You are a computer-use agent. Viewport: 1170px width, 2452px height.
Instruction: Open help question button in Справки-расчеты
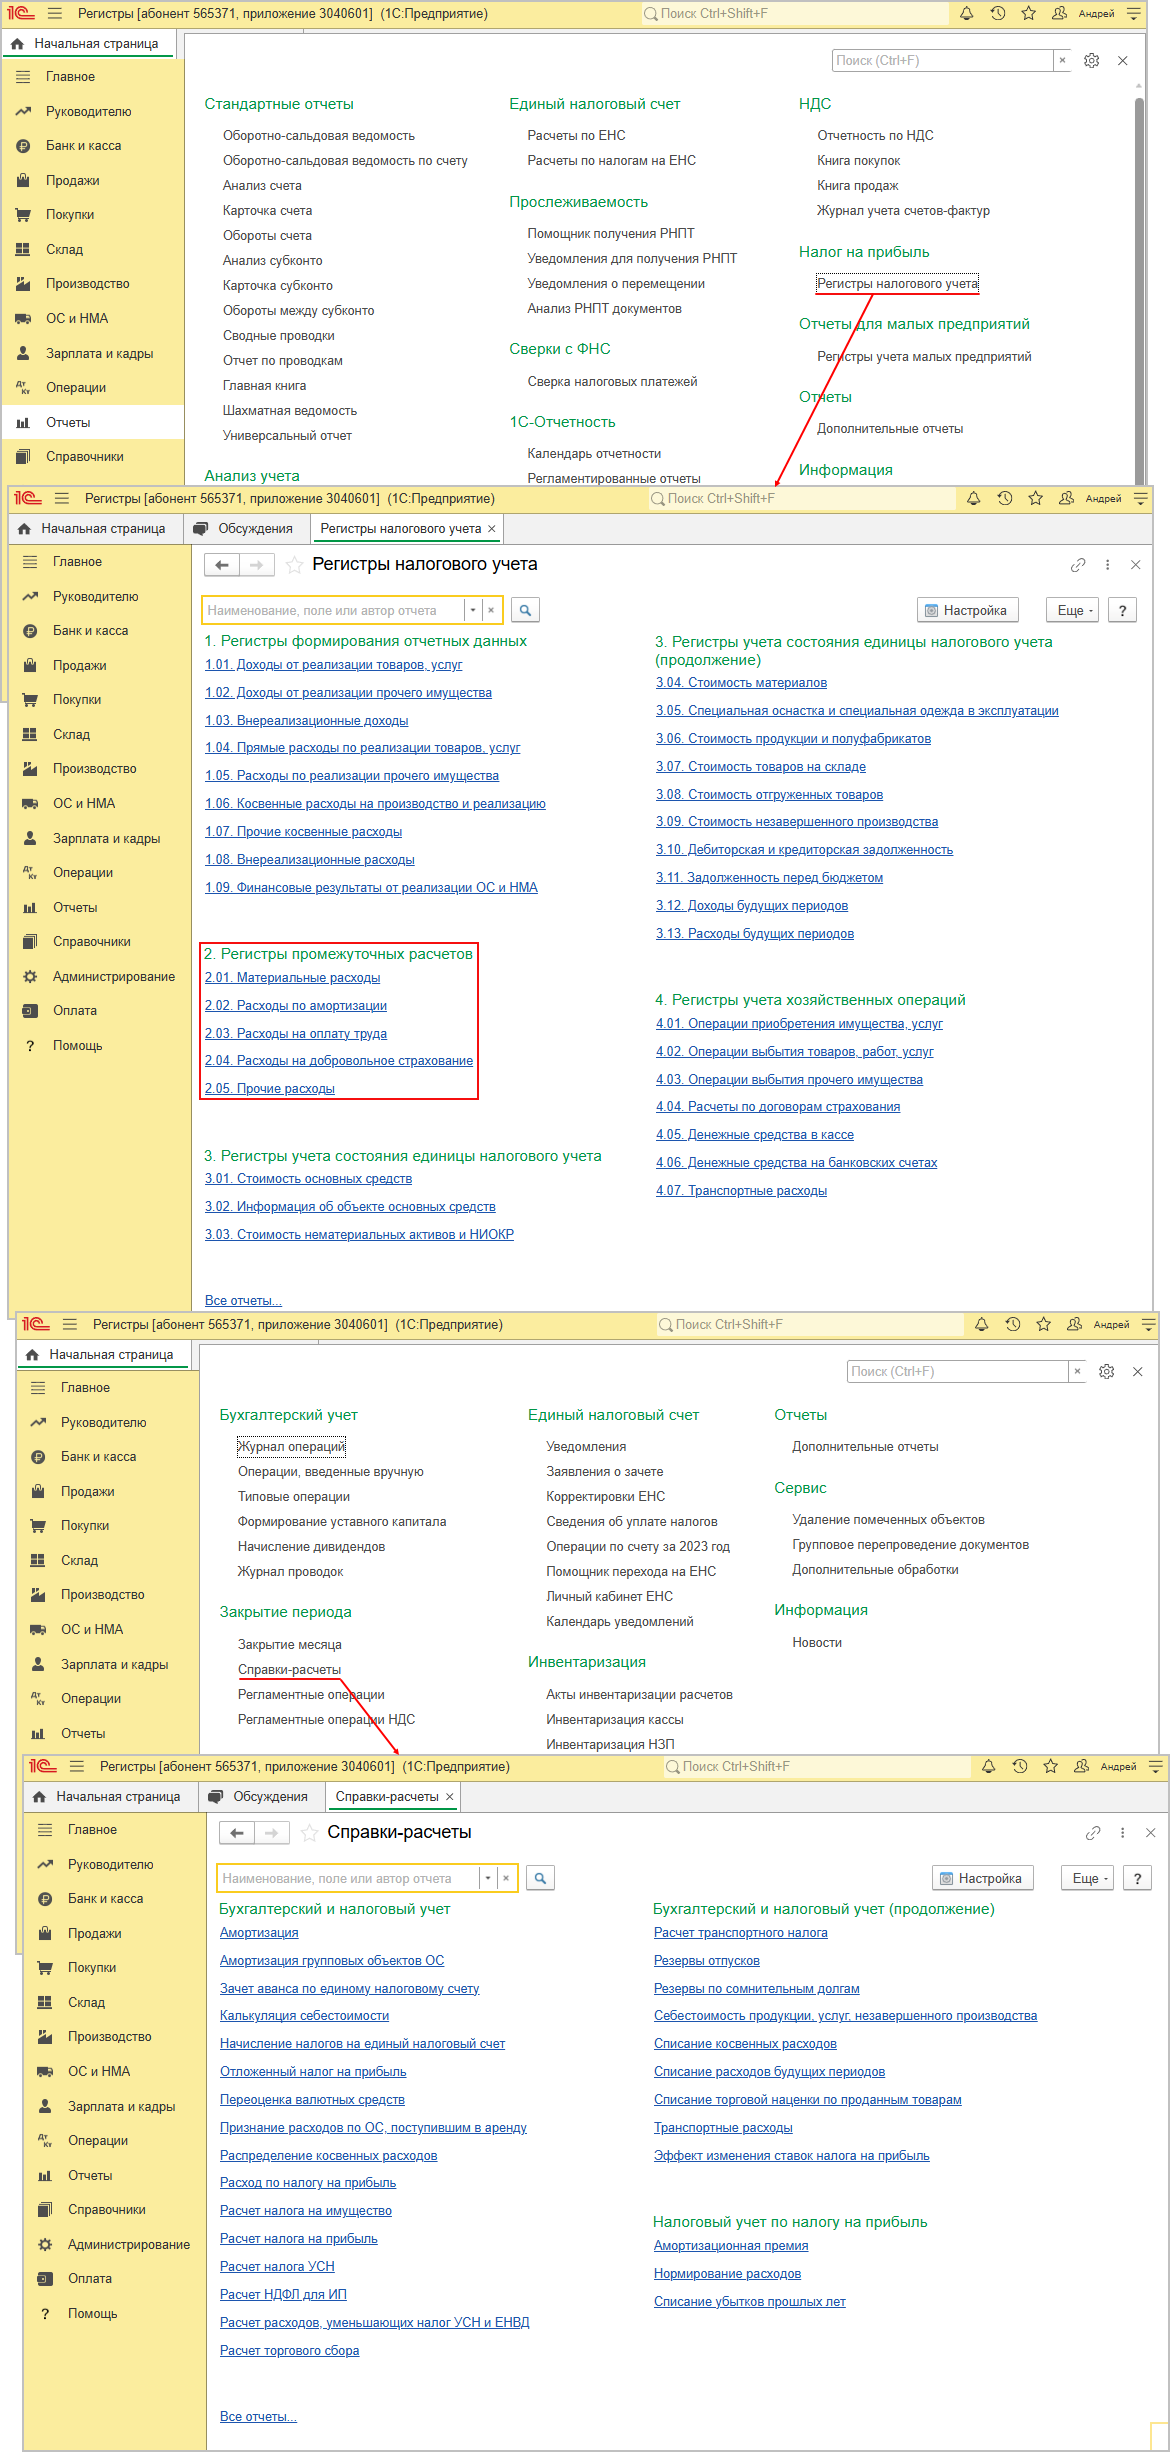click(x=1138, y=1878)
